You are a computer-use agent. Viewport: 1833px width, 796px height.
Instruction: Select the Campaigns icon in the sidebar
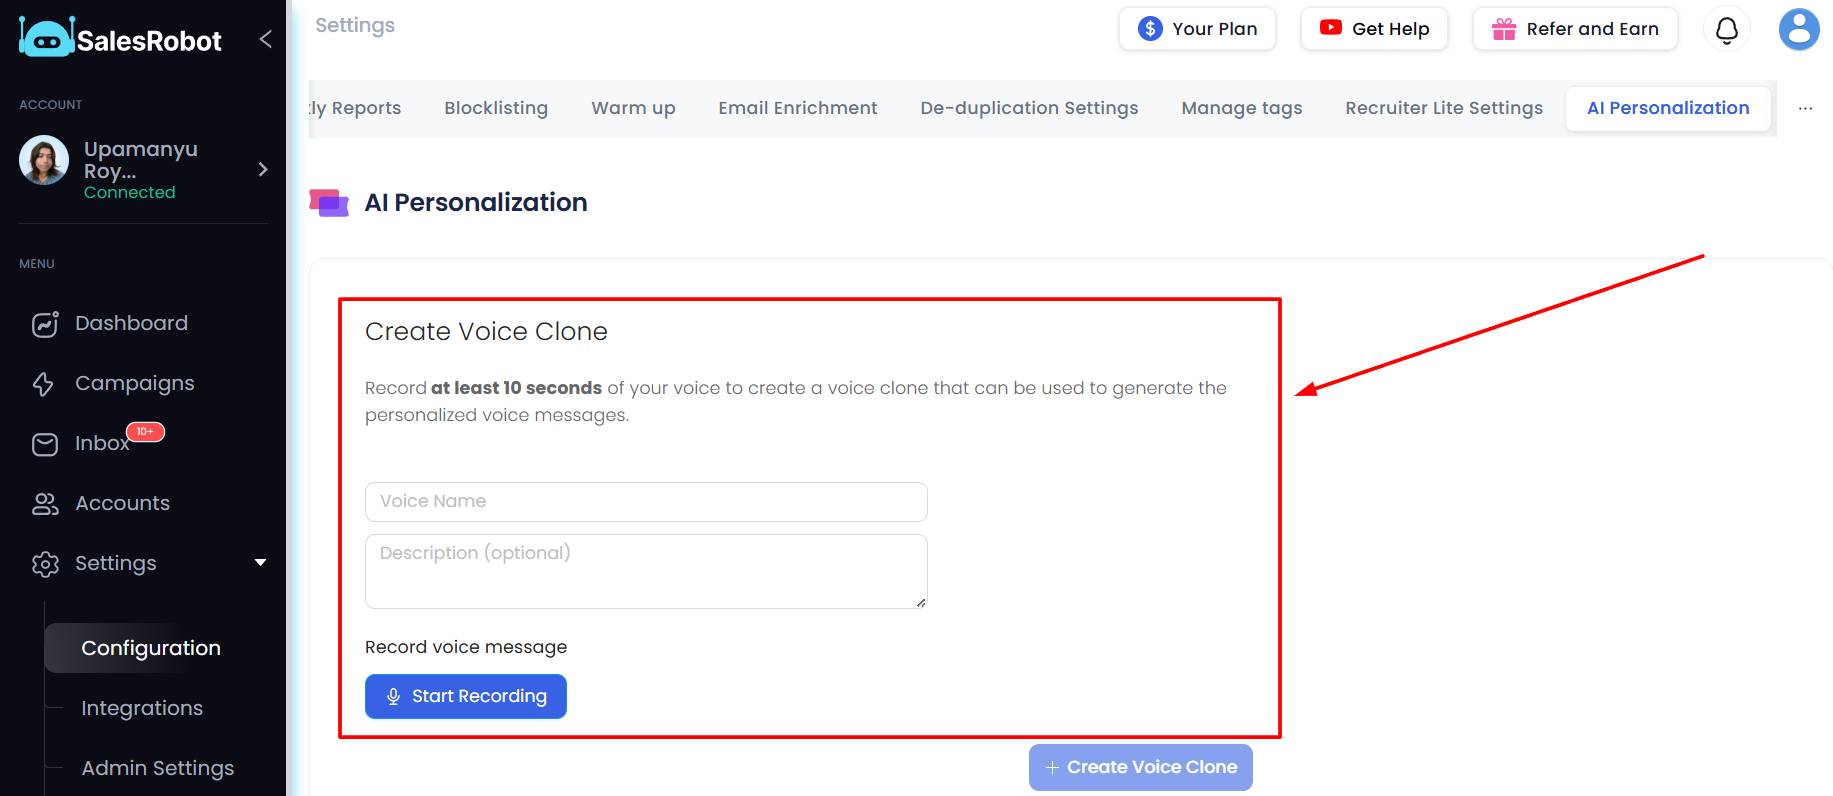pos(44,383)
